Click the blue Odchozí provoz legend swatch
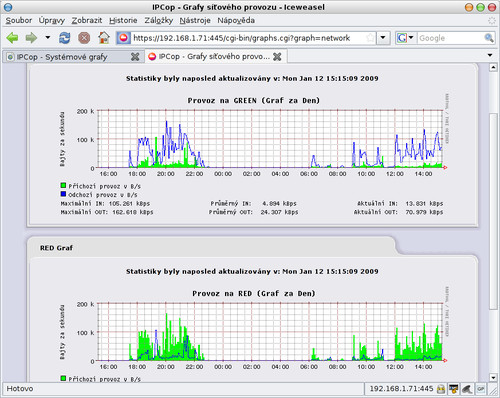This screenshot has width=500, height=398. point(63,194)
